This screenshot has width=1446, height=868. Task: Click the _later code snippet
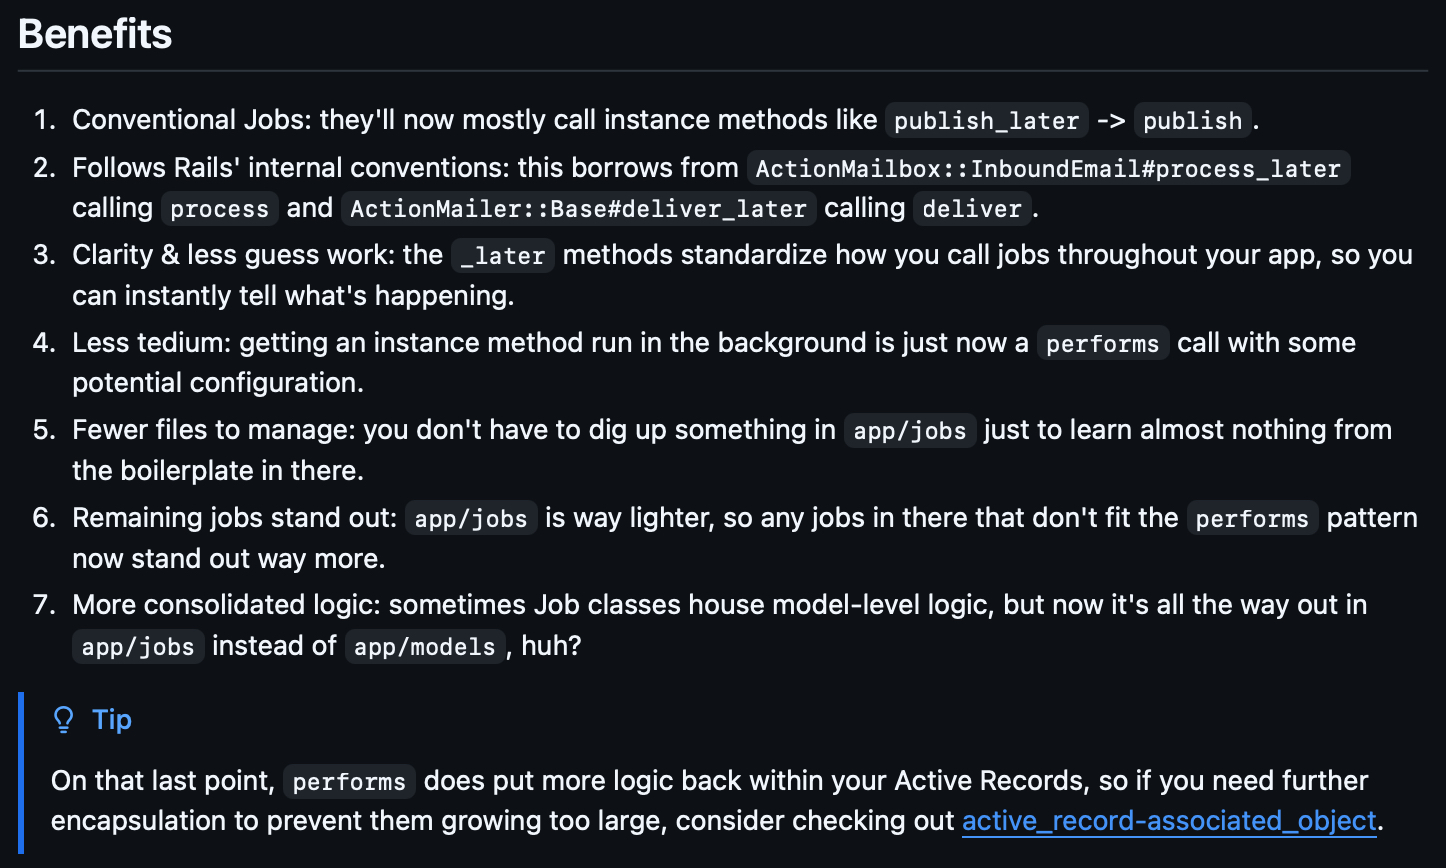click(502, 256)
